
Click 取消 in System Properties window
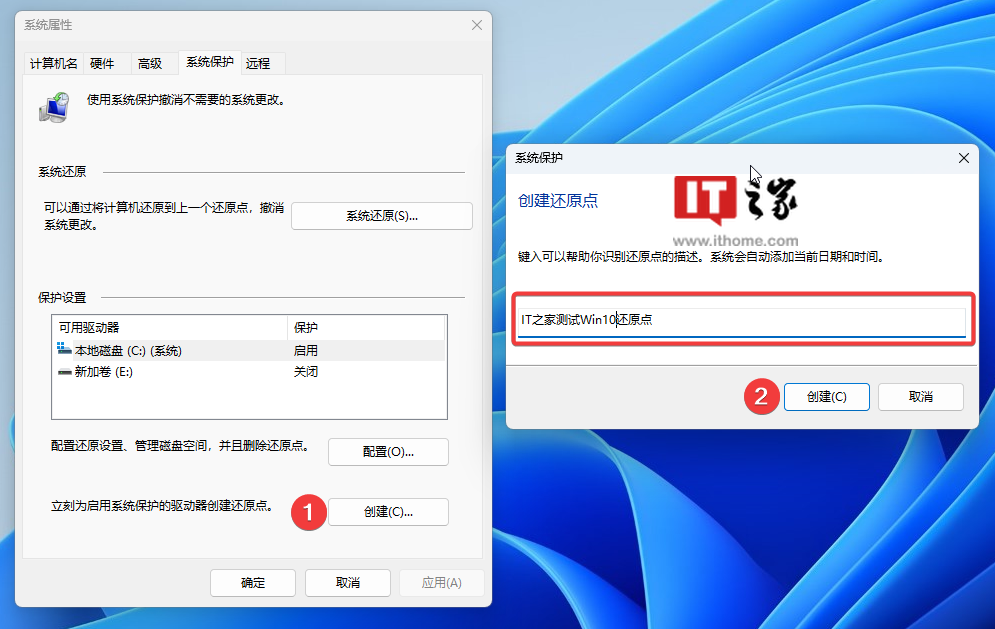point(348,583)
